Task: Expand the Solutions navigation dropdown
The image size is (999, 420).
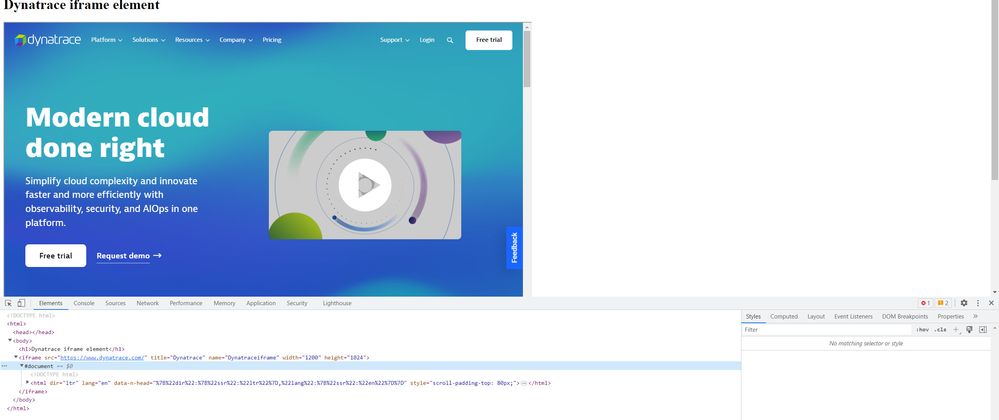Action: pos(148,40)
